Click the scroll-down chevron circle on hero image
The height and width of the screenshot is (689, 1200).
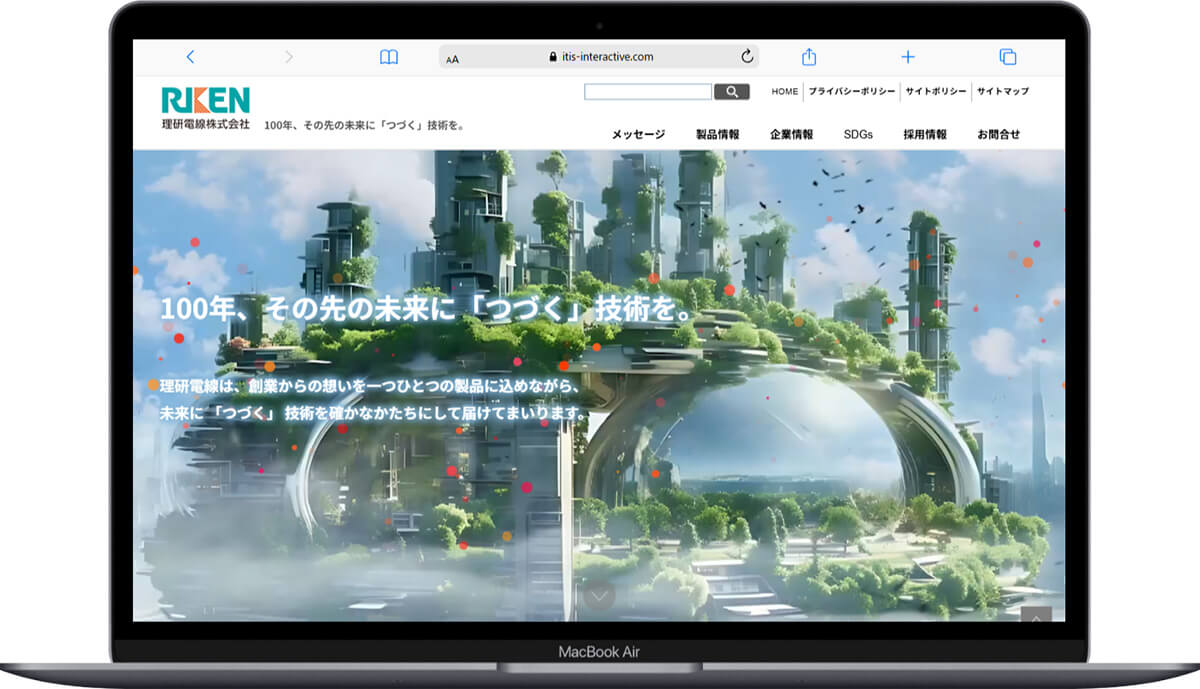tap(599, 596)
